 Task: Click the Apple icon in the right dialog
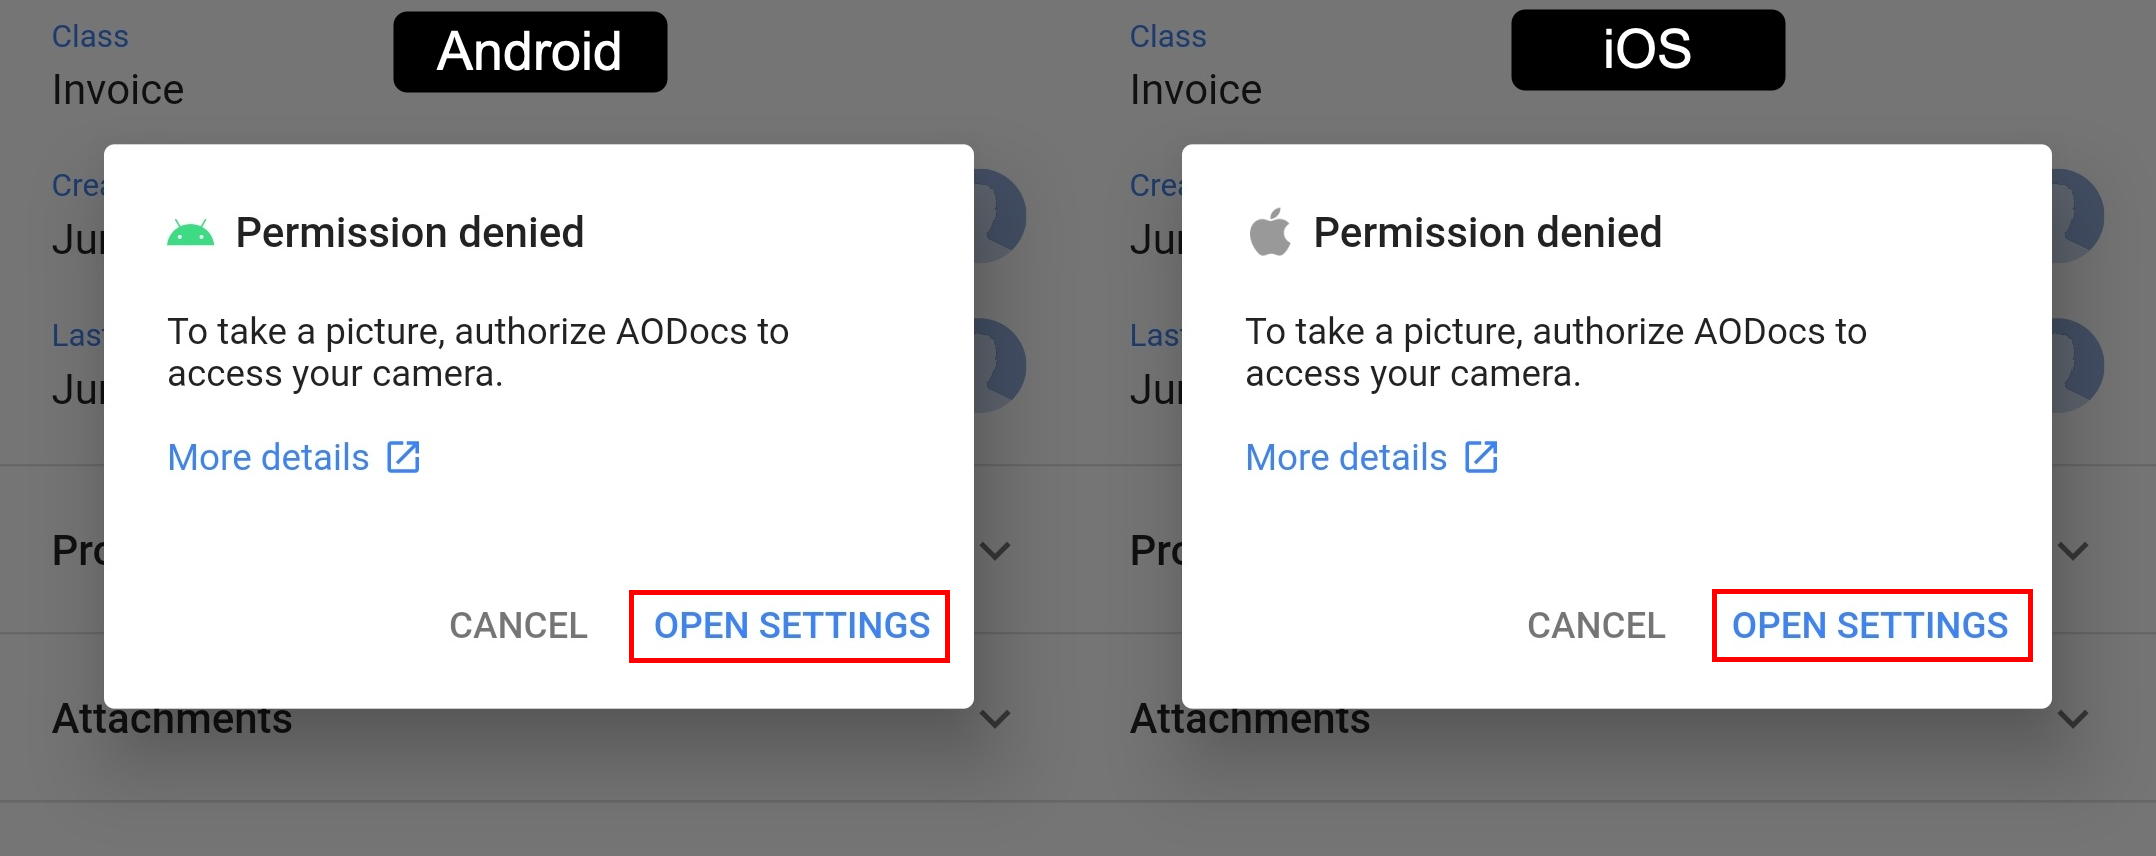point(1268,231)
